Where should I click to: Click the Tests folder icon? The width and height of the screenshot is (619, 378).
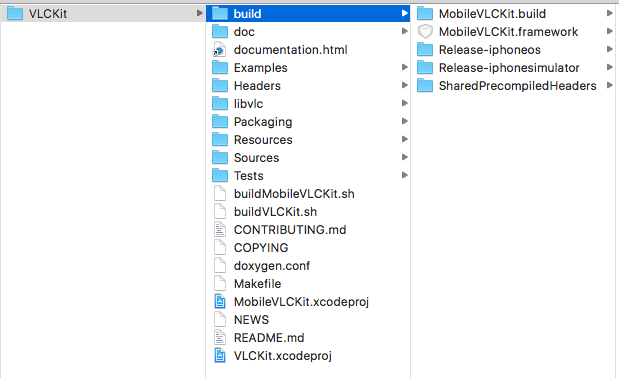tap(220, 176)
